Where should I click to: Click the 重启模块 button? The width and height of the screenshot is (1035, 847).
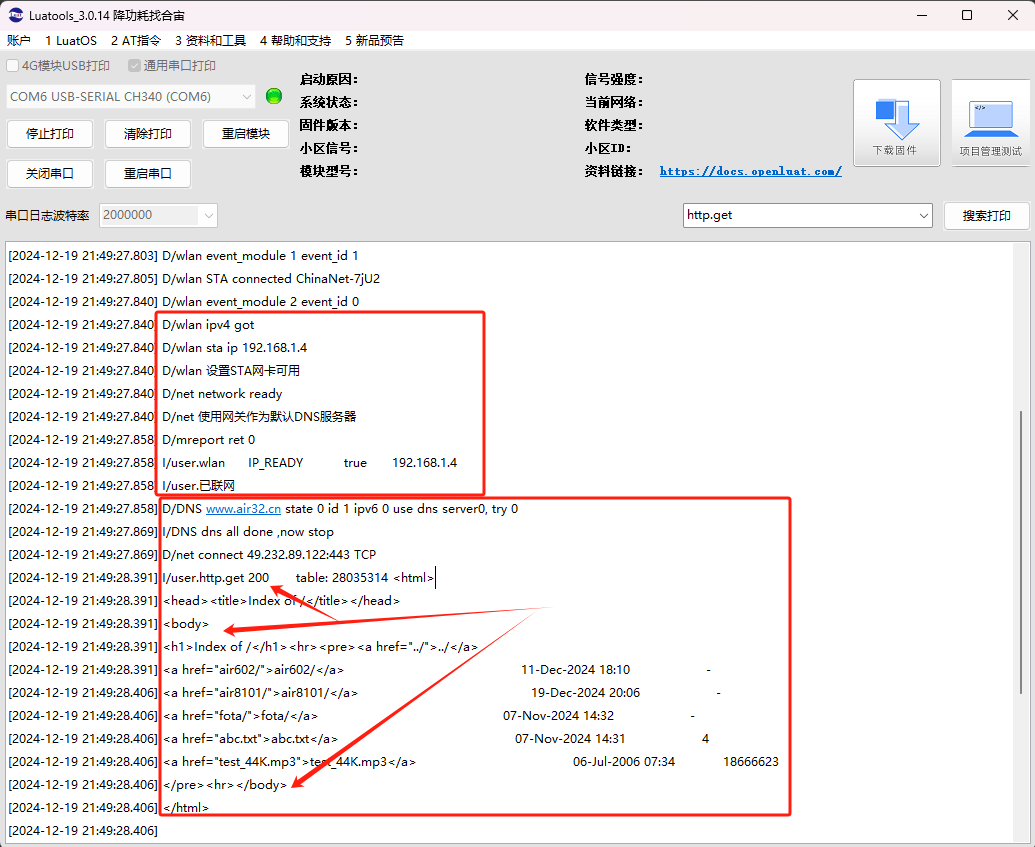tap(246, 134)
